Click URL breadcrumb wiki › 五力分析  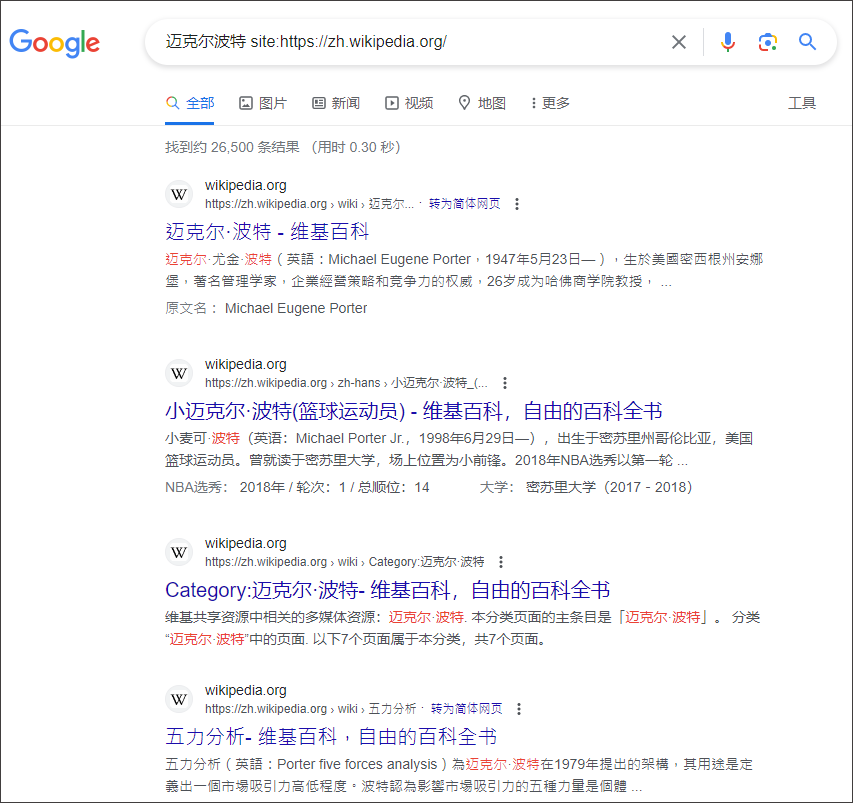(x=310, y=709)
